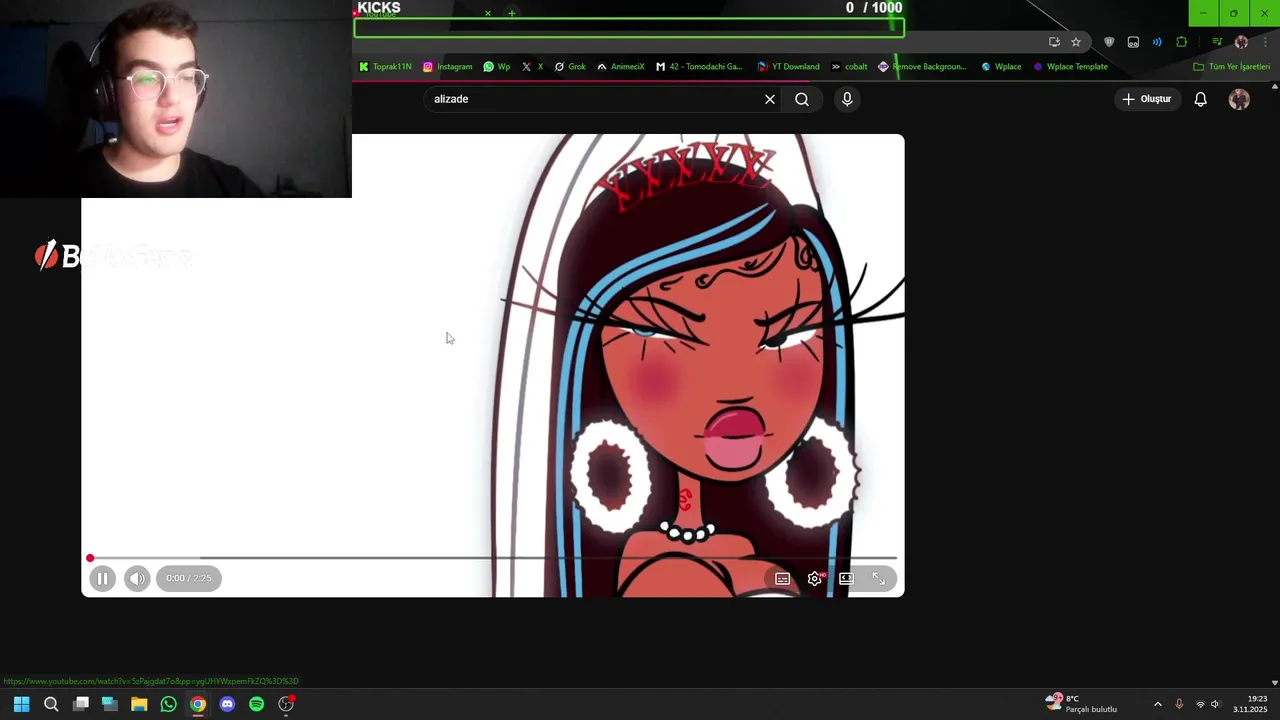Open File Explorer from taskbar
This screenshot has height=720, width=1280.
coord(139,704)
